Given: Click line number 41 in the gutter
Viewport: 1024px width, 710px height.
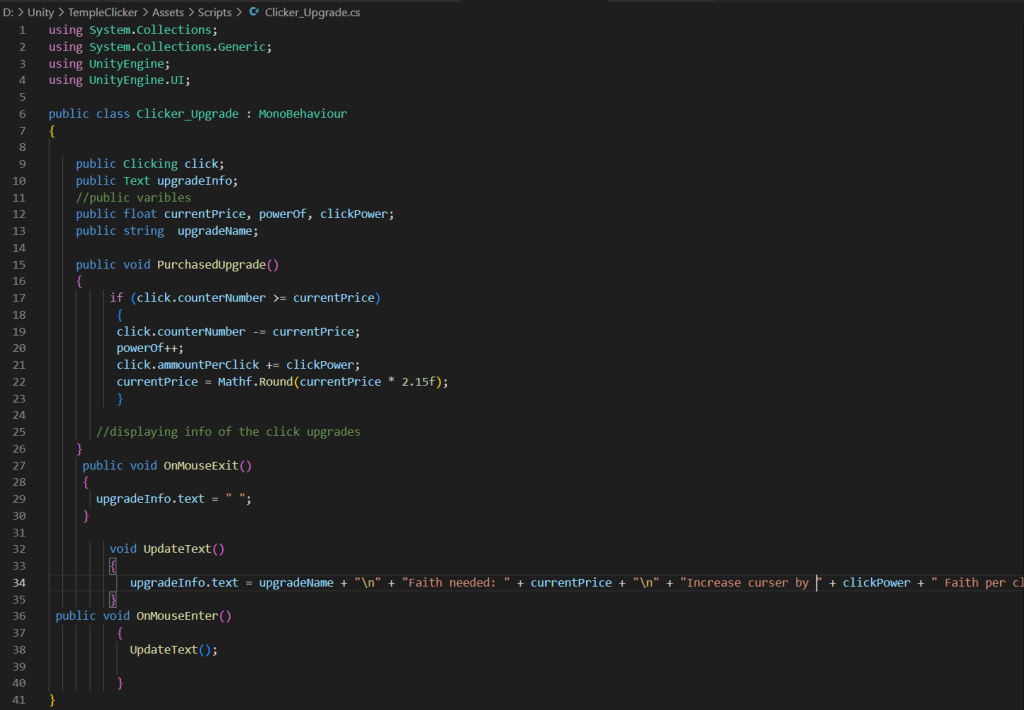Looking at the screenshot, I should [x=21, y=700].
